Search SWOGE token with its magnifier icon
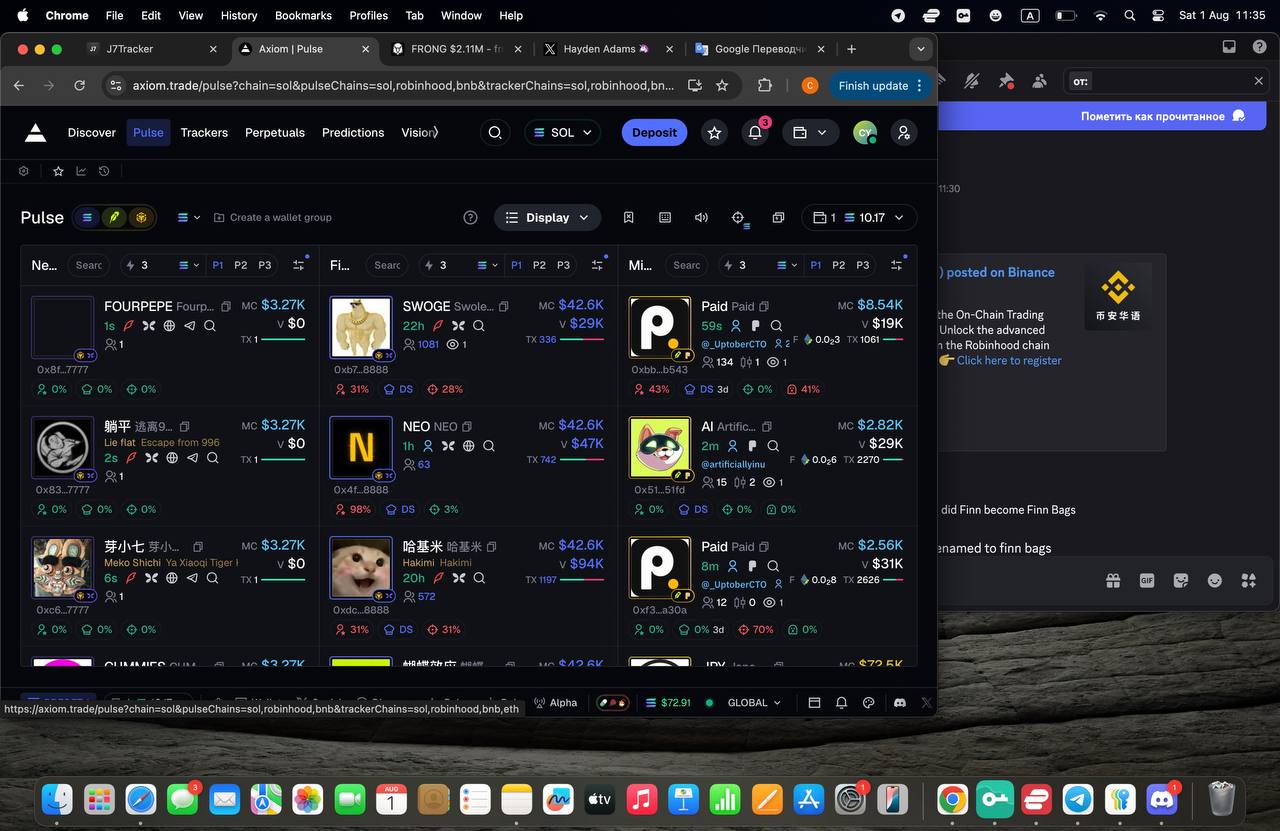The width and height of the screenshot is (1280, 831). coord(479,325)
